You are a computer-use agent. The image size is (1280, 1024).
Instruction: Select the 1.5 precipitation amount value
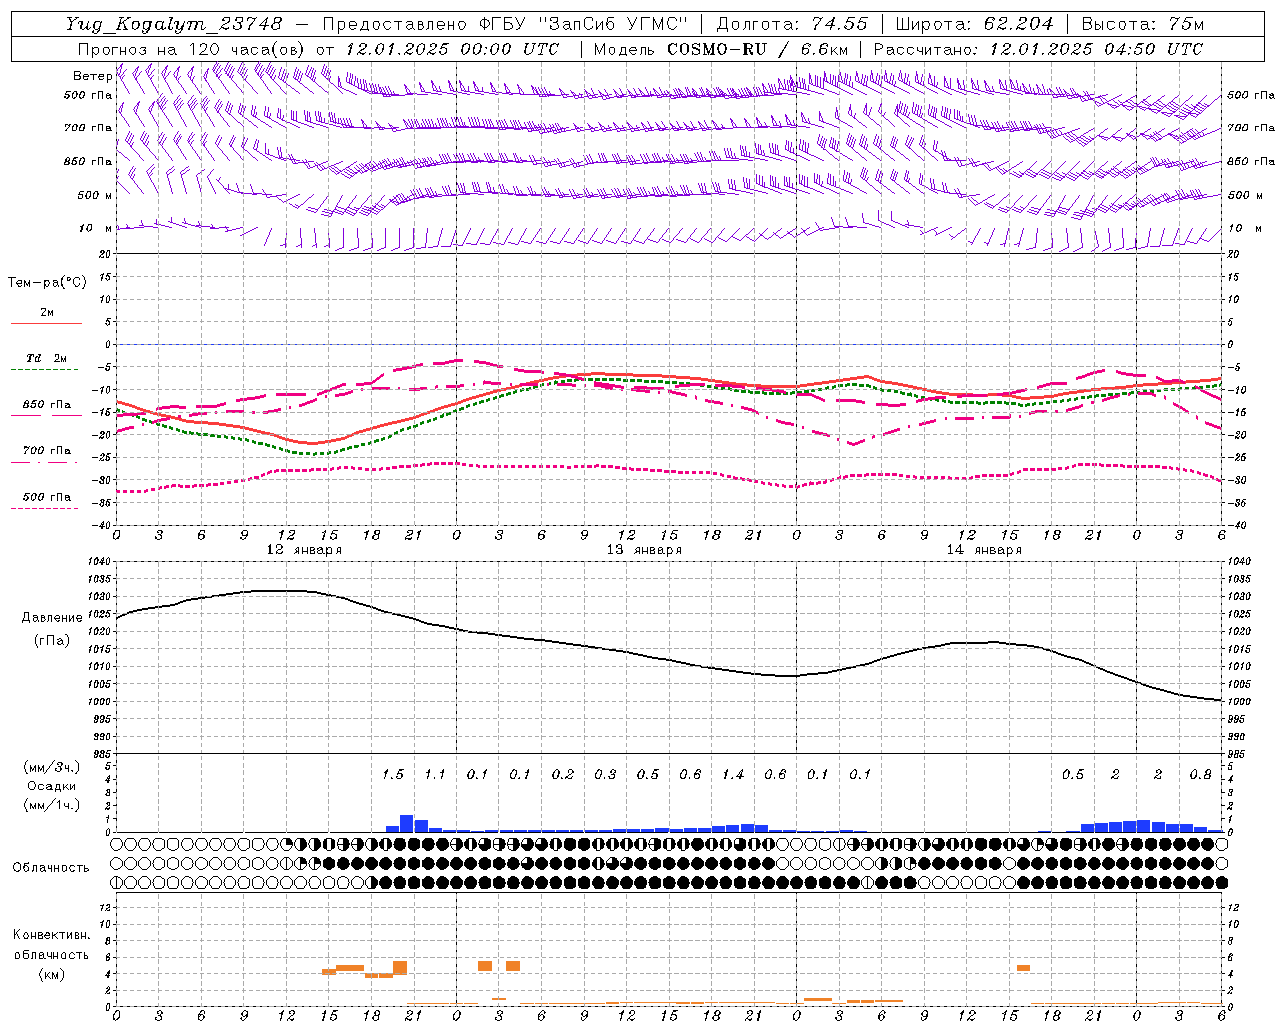pos(393,774)
